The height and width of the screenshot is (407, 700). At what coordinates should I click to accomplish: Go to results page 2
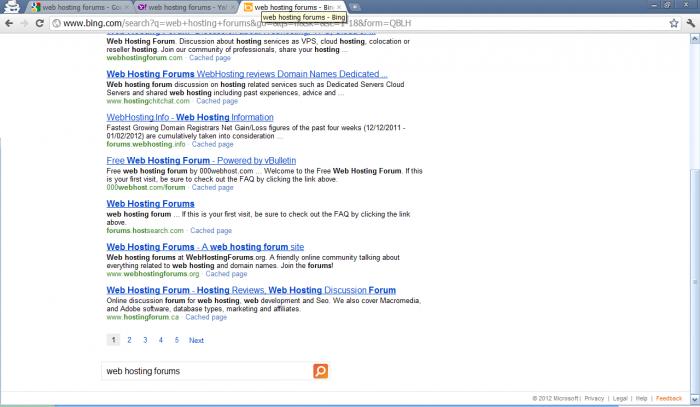click(x=129, y=340)
